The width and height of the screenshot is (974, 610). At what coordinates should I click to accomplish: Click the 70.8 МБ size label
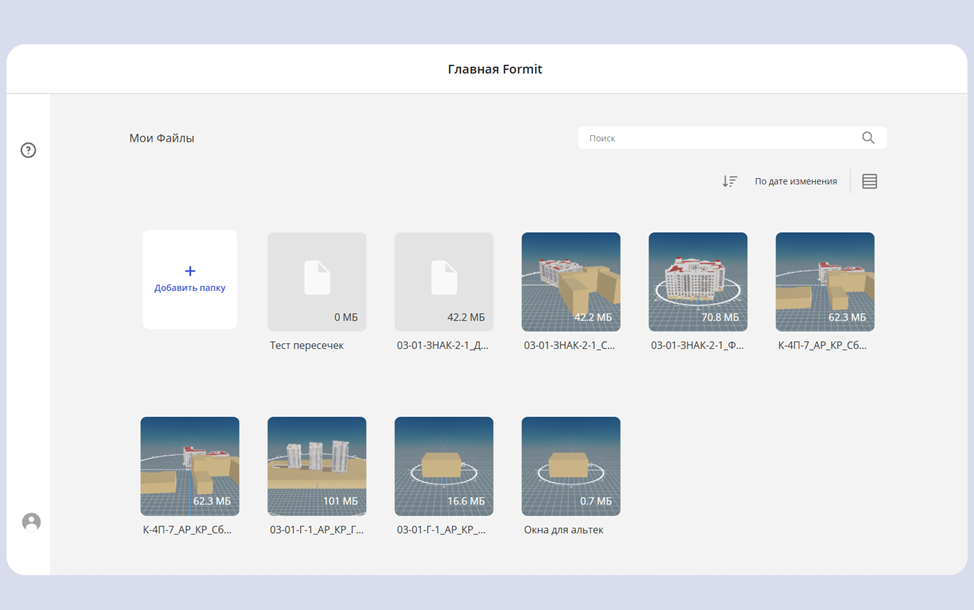coord(720,317)
